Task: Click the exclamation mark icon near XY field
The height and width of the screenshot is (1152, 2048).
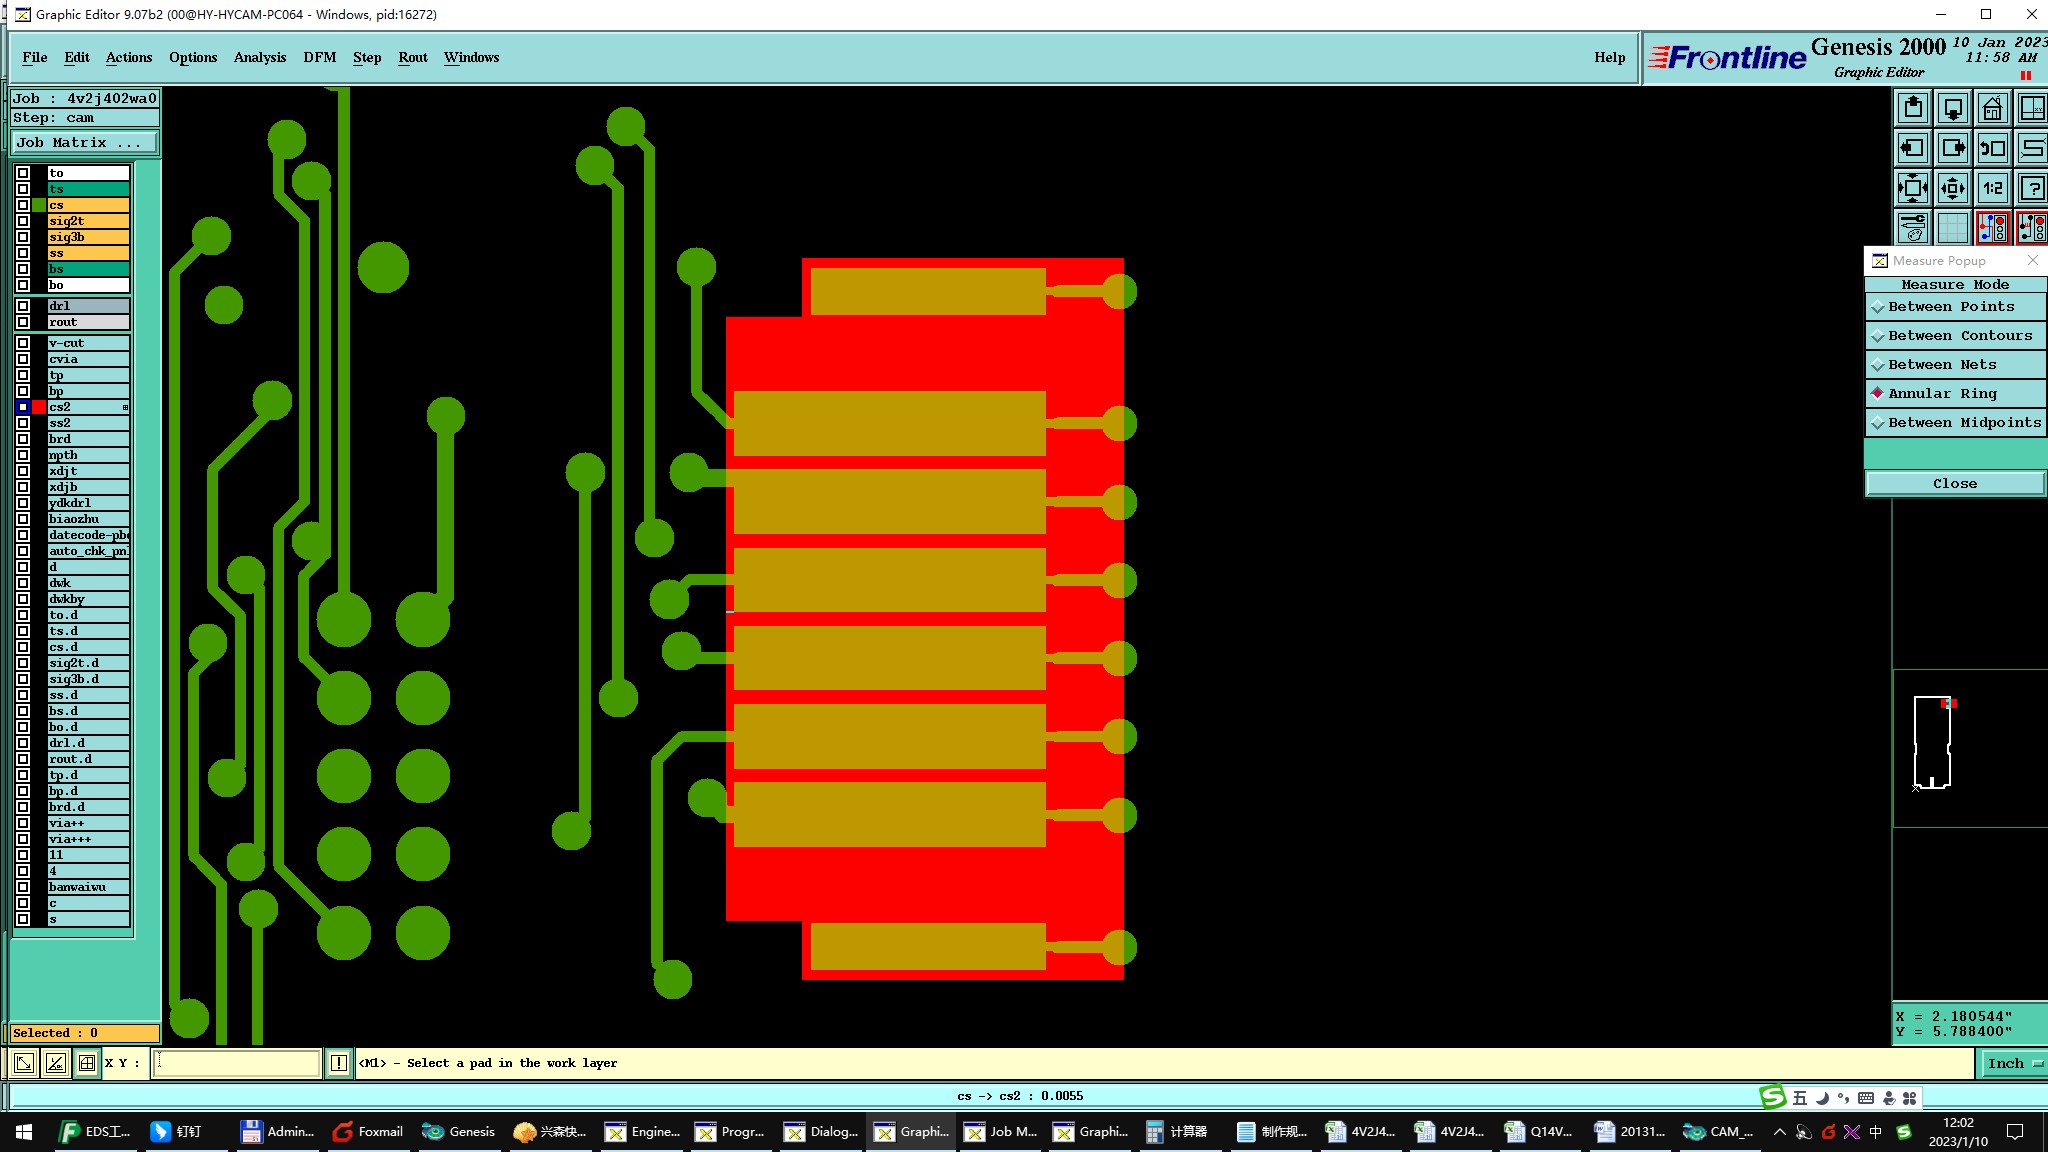Action: [x=339, y=1063]
